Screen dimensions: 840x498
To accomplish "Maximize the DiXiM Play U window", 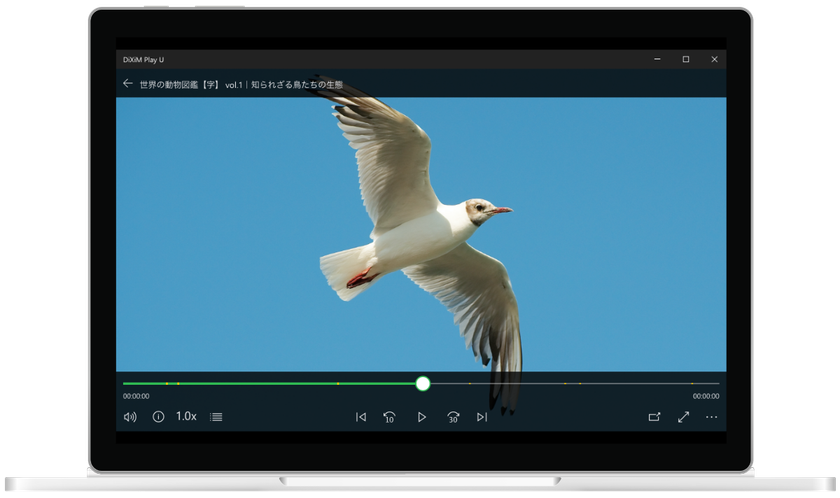I will tap(686, 59).
